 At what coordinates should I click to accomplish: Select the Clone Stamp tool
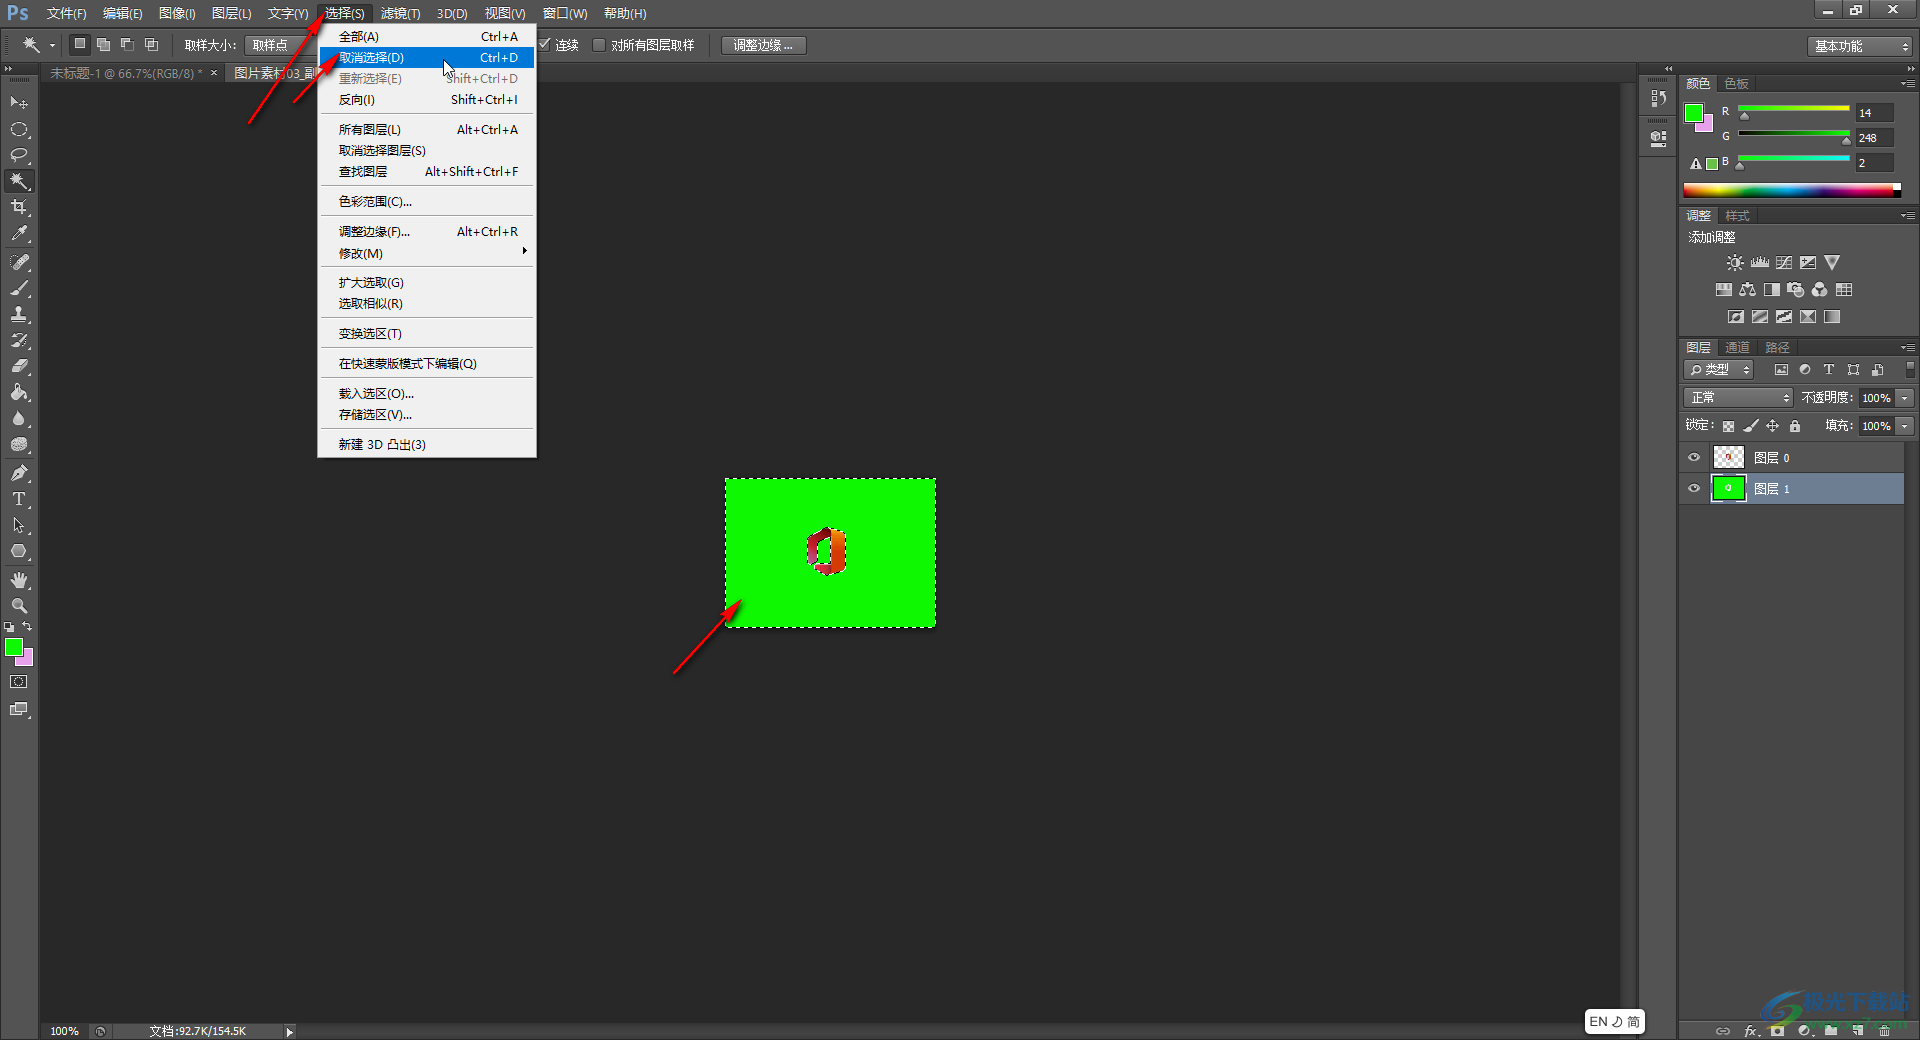tap(19, 314)
